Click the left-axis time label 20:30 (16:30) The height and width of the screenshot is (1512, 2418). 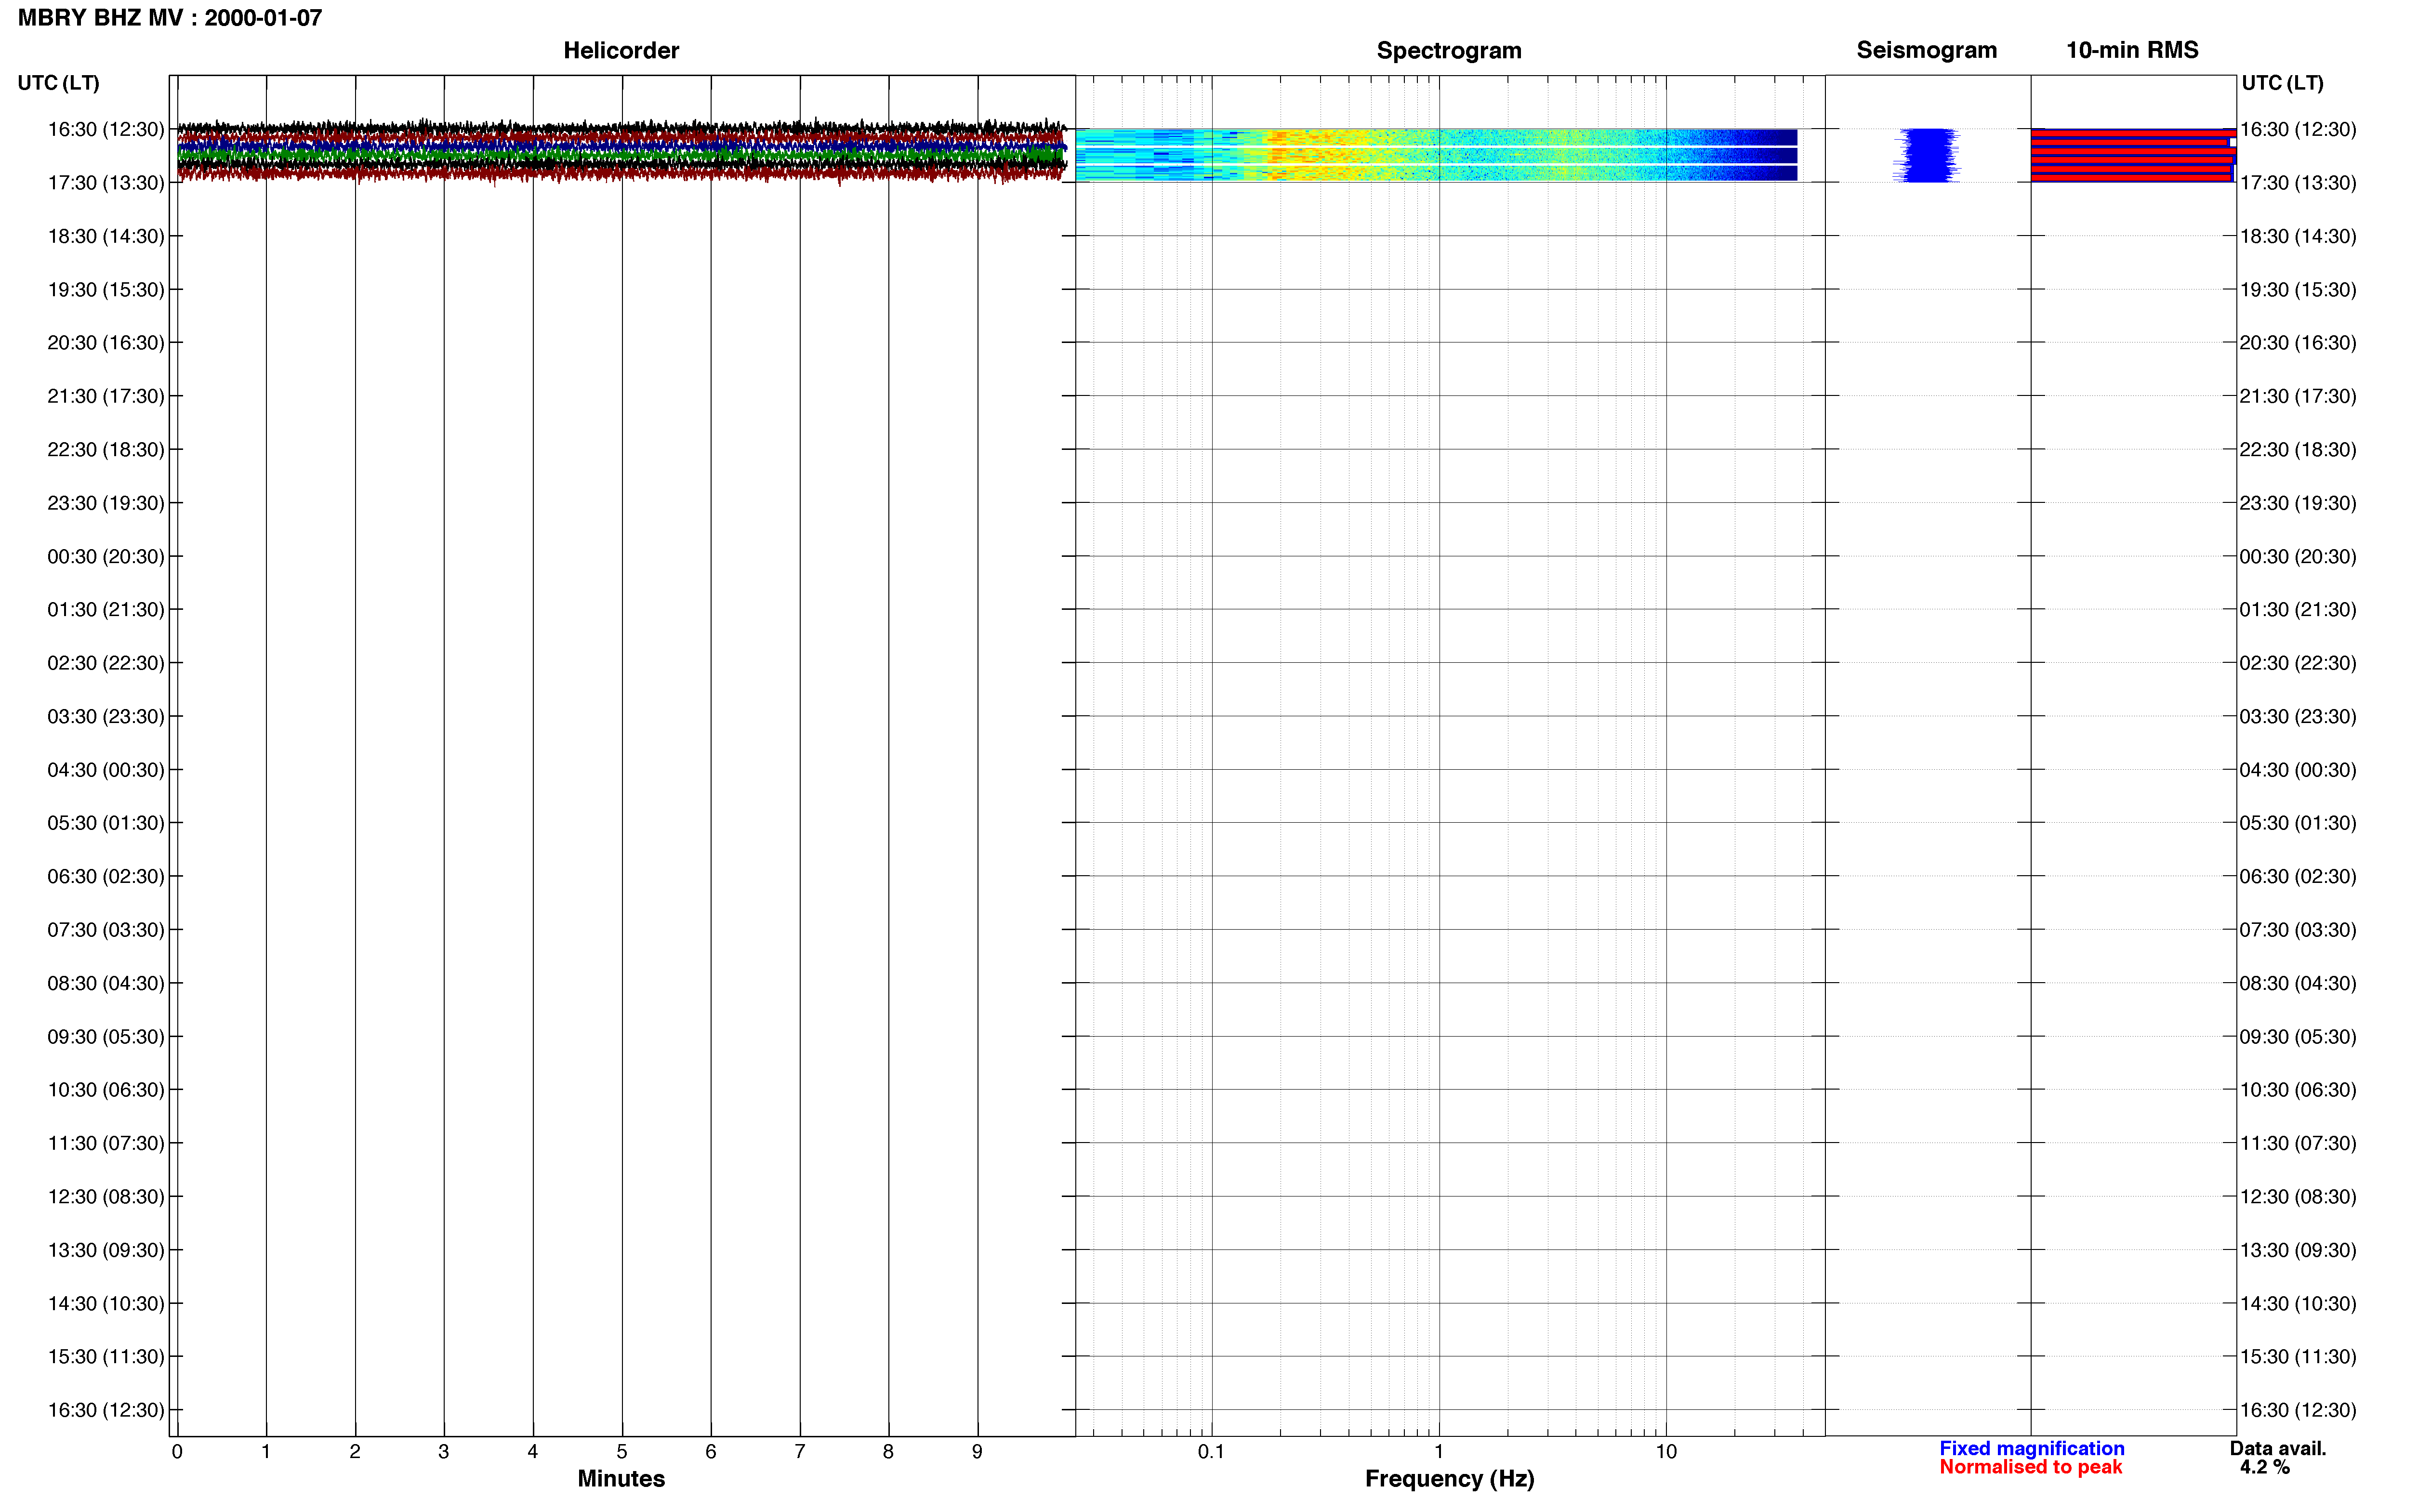[105, 343]
